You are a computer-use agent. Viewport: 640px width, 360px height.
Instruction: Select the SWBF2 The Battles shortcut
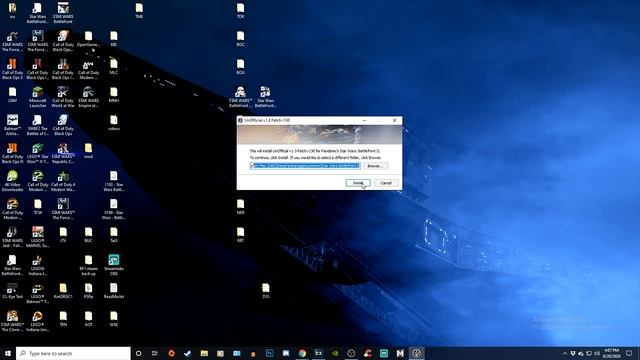[38, 125]
